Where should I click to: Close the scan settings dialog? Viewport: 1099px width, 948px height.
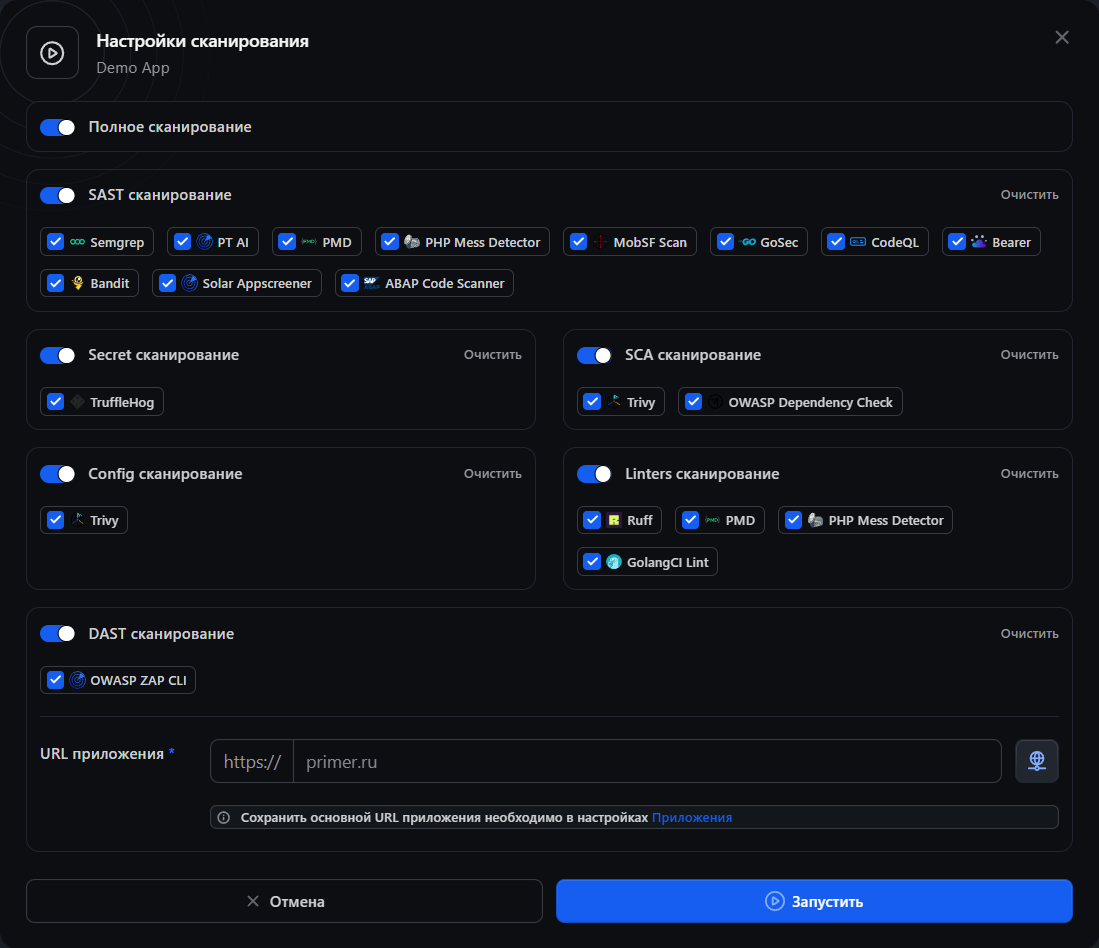pos(1062,37)
